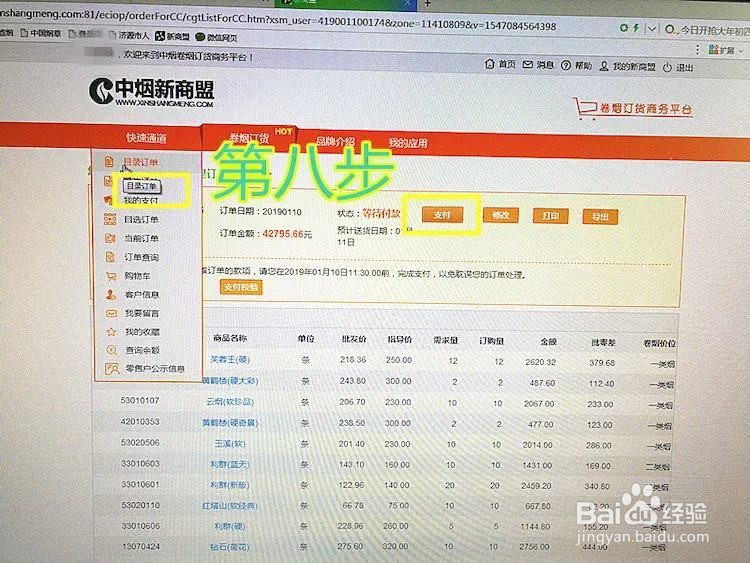Click the 订单查询 search-document icon
Image resolution: width=750 pixels, height=563 pixels.
click(110, 257)
